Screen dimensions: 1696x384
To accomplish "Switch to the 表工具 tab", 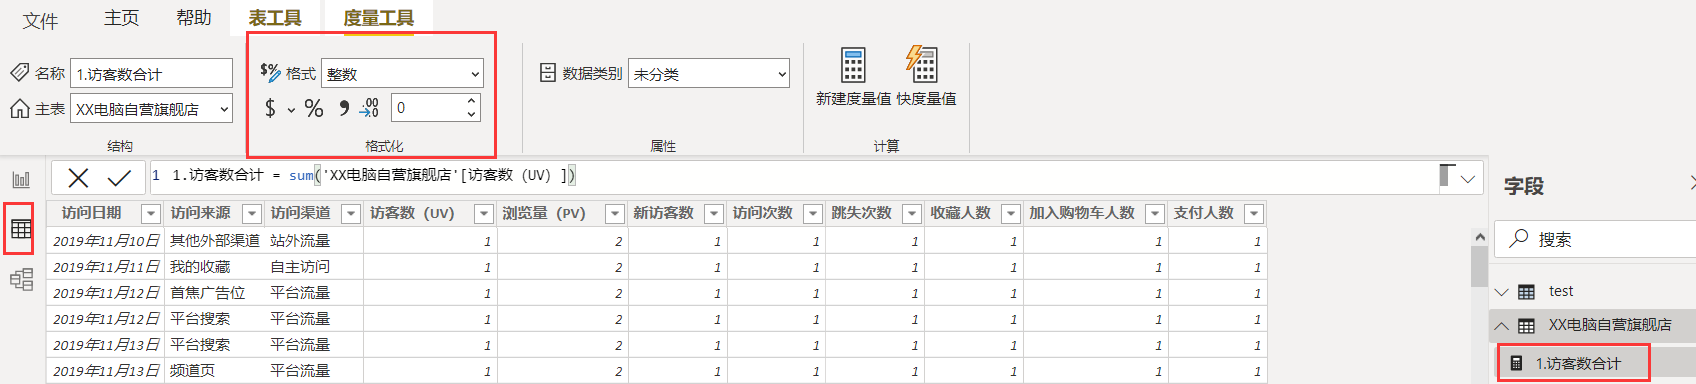I will tap(275, 18).
